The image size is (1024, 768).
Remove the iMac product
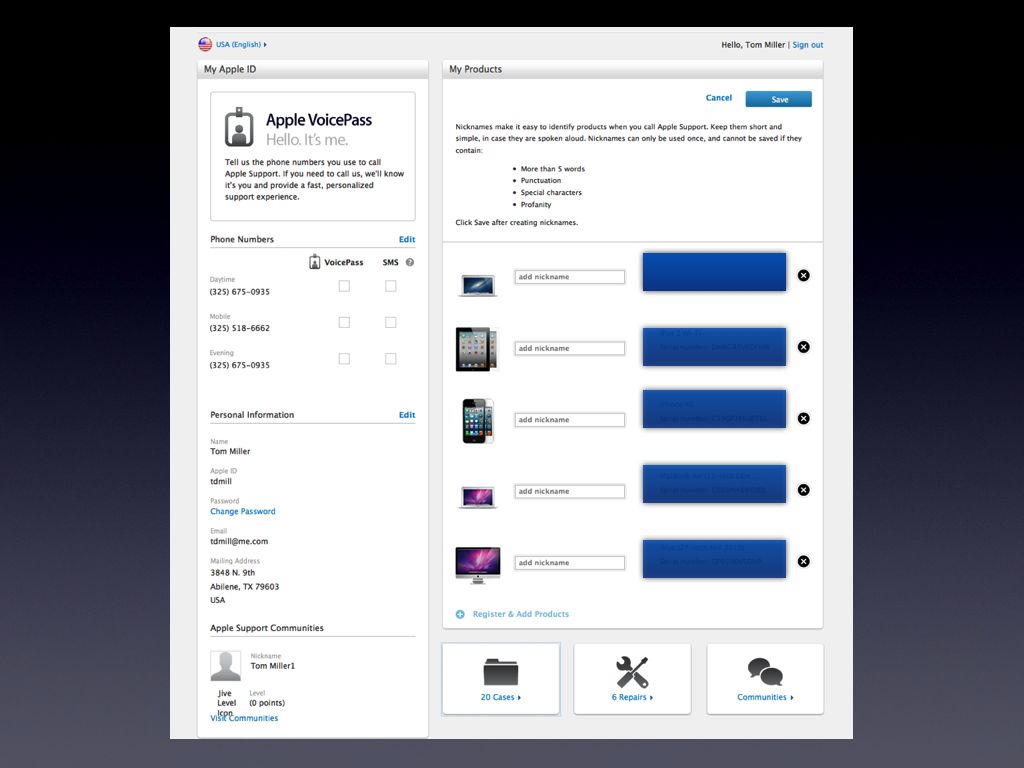804,562
